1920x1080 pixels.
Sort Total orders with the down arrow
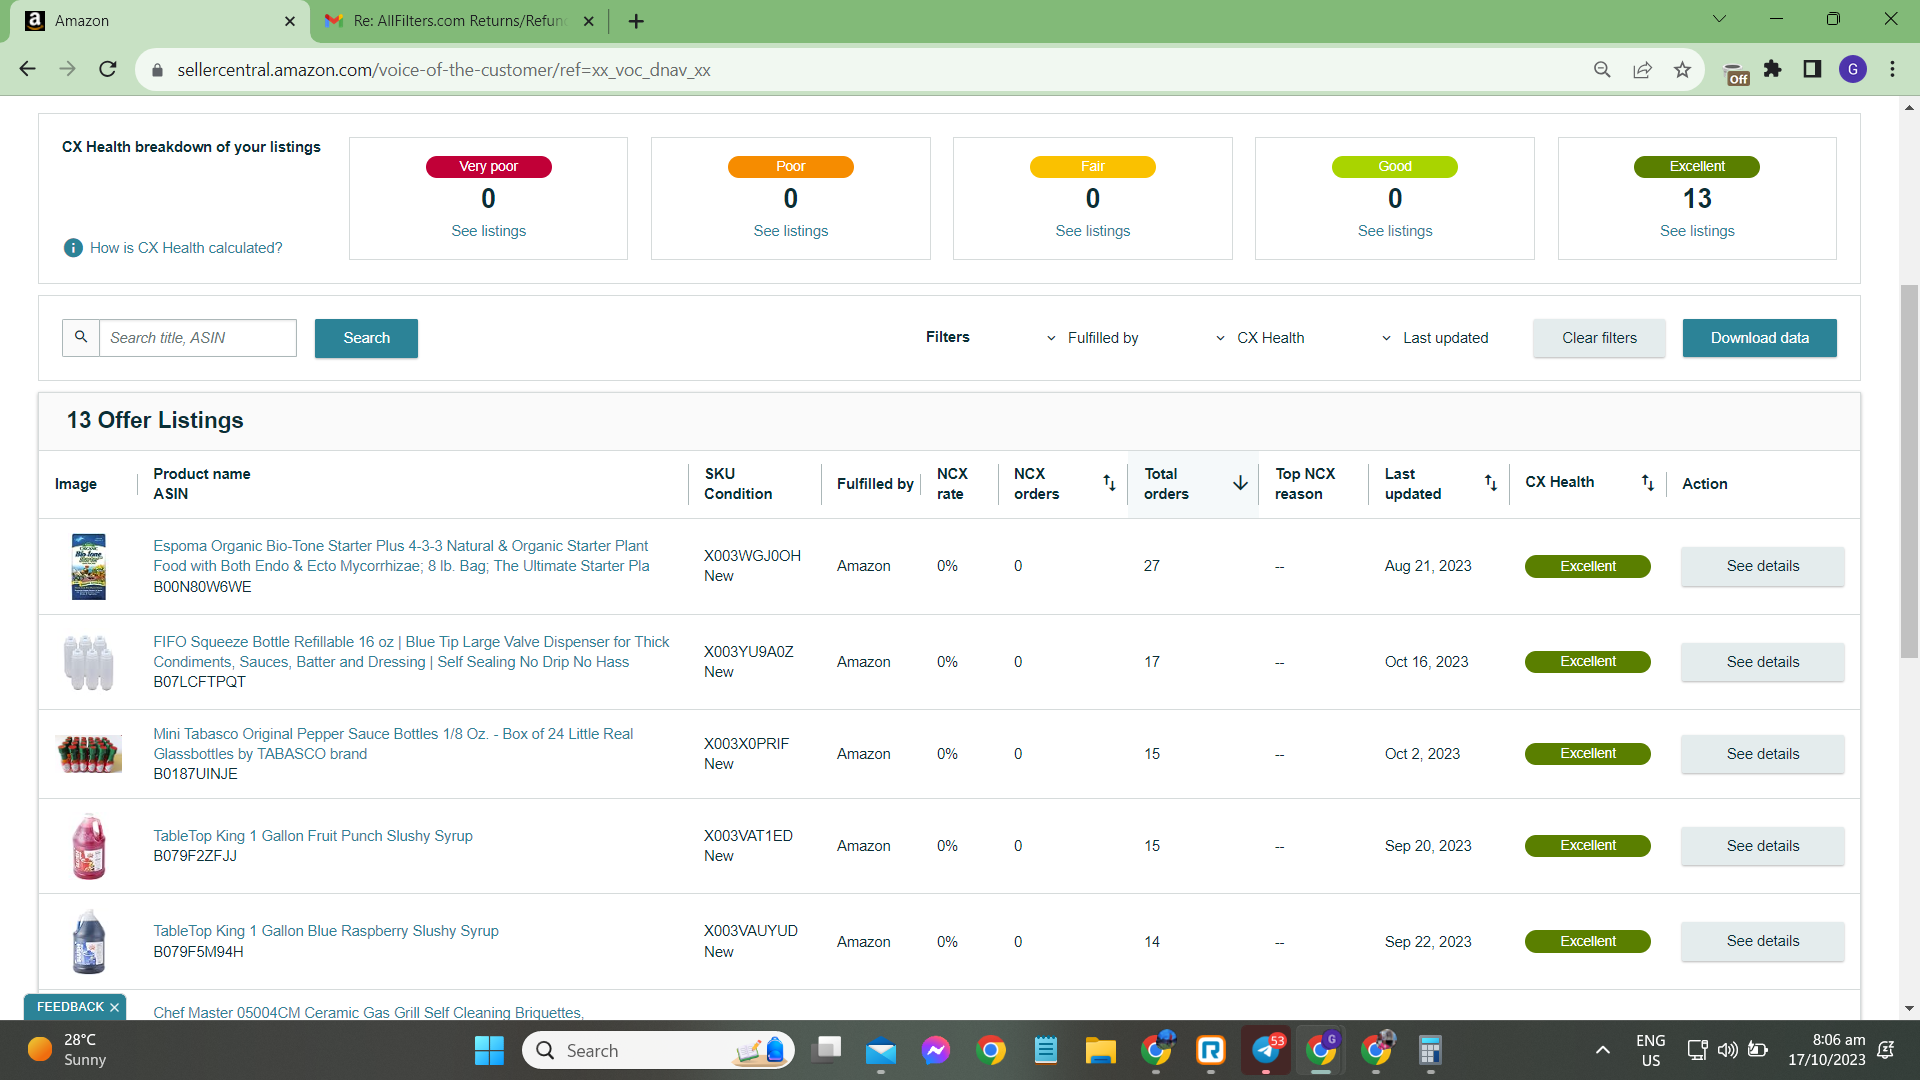(1240, 483)
